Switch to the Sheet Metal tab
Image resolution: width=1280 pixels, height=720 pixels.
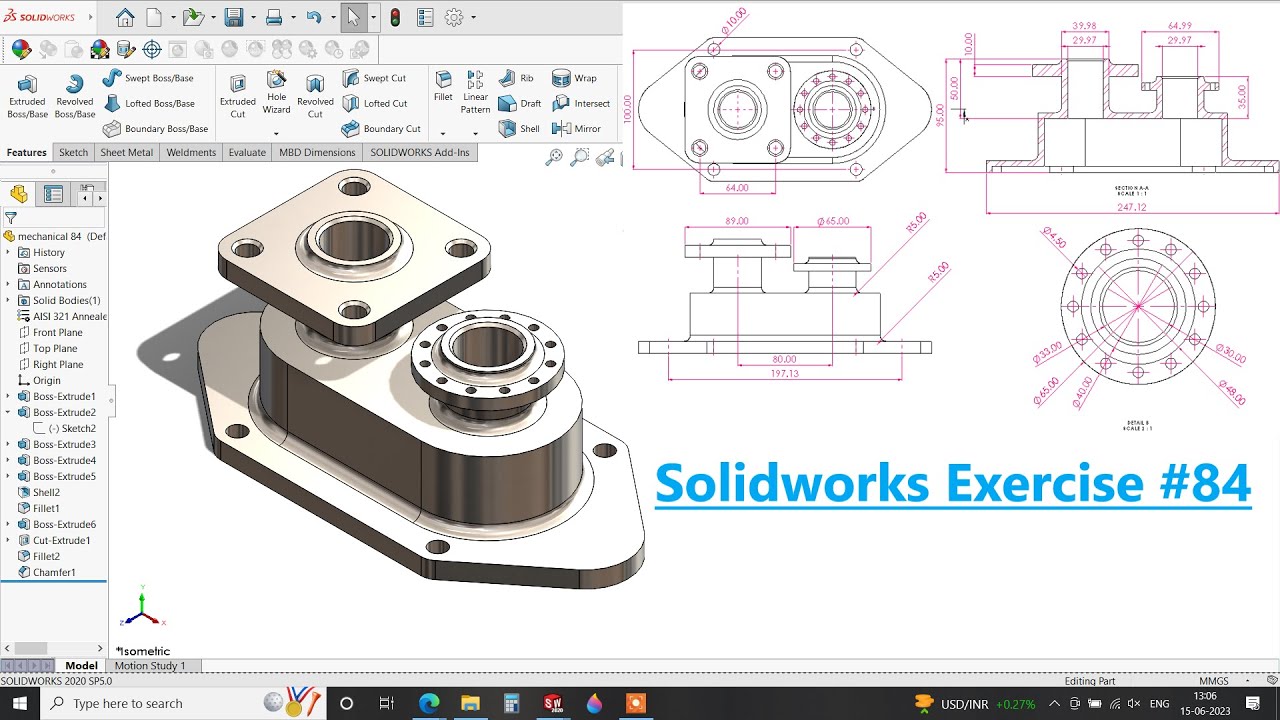pyautogui.click(x=126, y=152)
